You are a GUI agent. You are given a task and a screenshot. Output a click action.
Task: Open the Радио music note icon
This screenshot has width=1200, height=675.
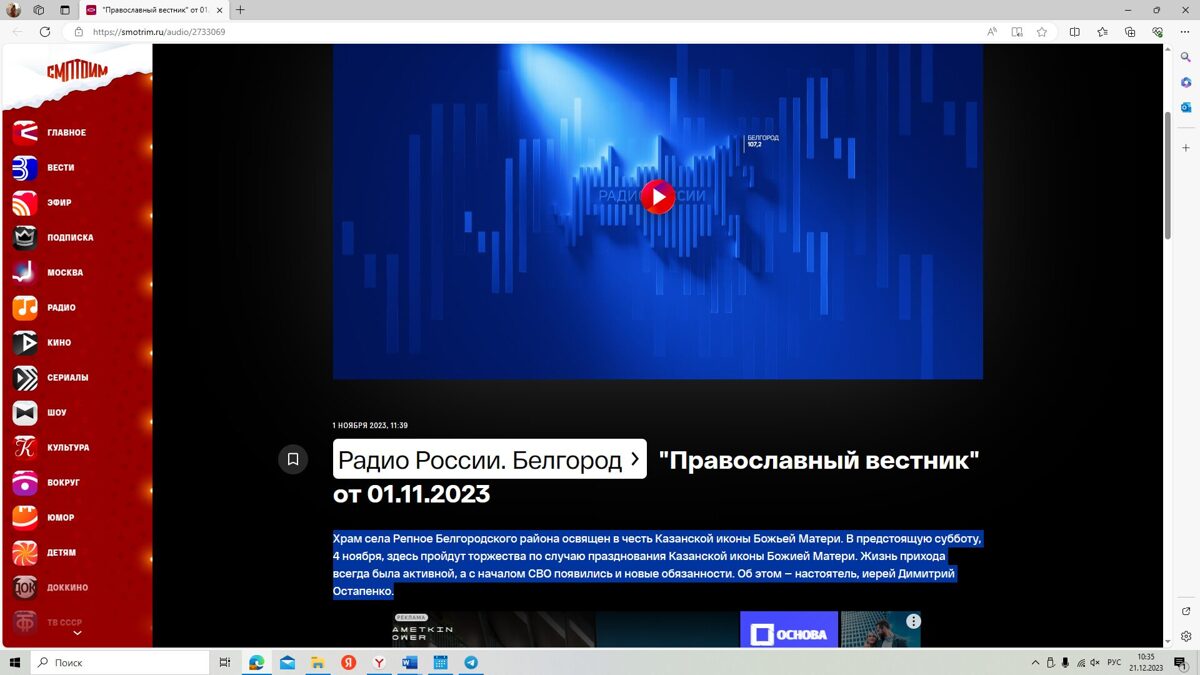(x=25, y=307)
